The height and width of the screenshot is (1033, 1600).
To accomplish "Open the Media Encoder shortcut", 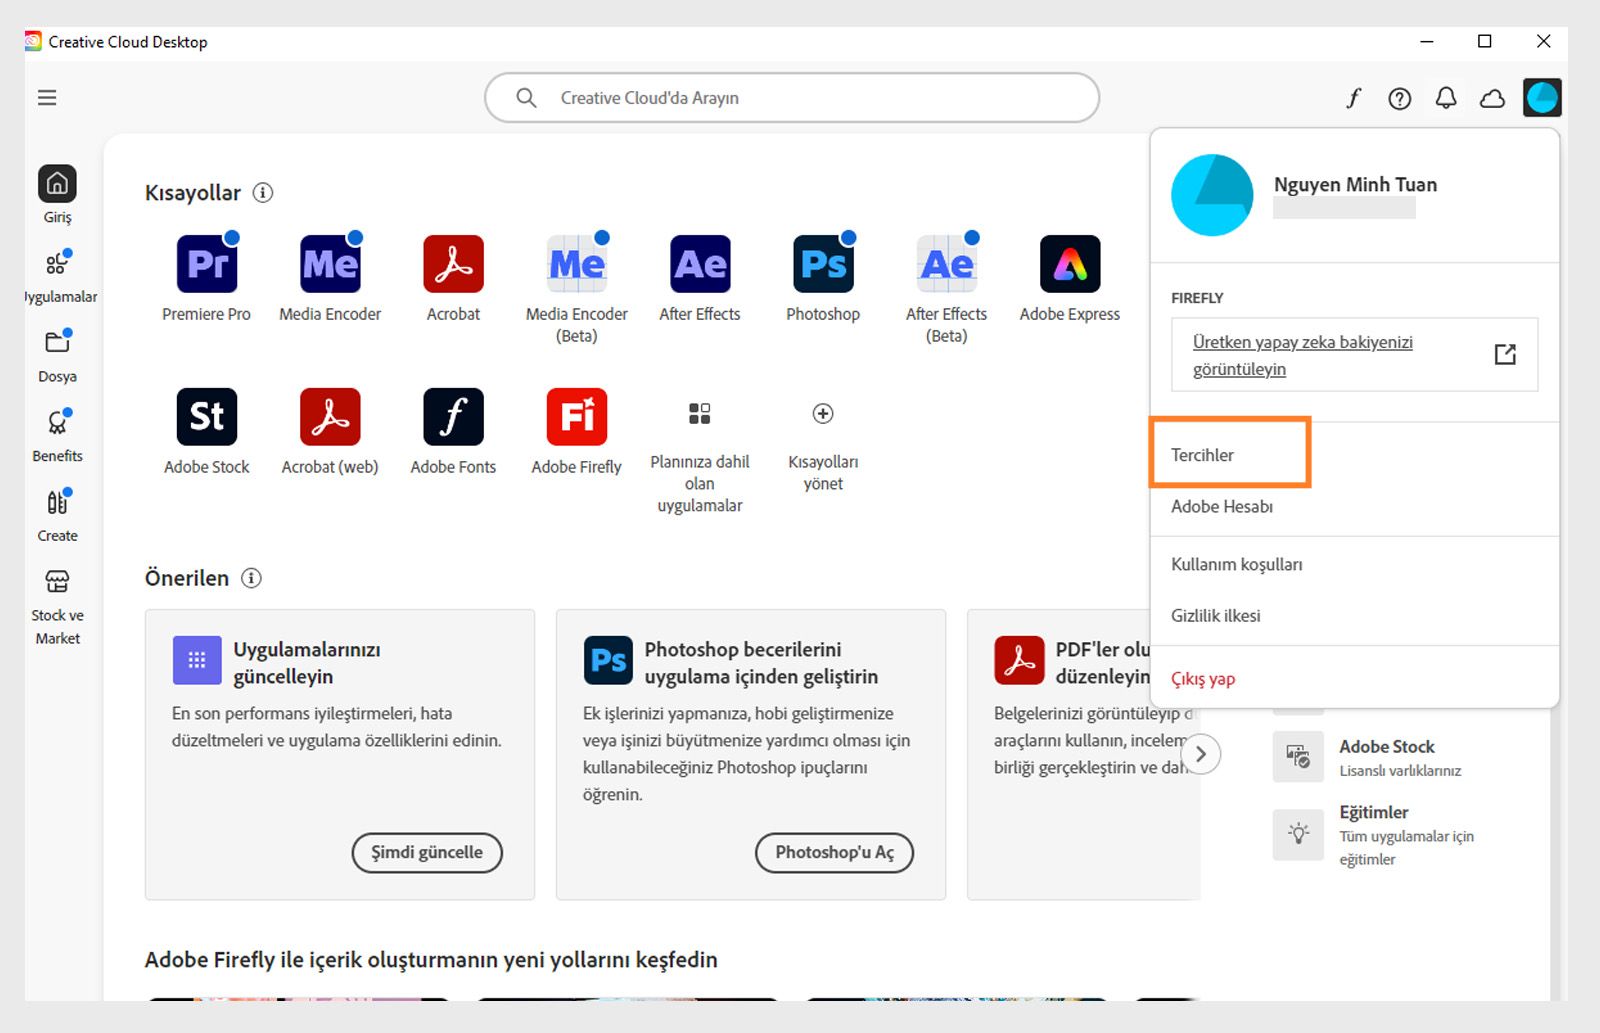I will 330,263.
